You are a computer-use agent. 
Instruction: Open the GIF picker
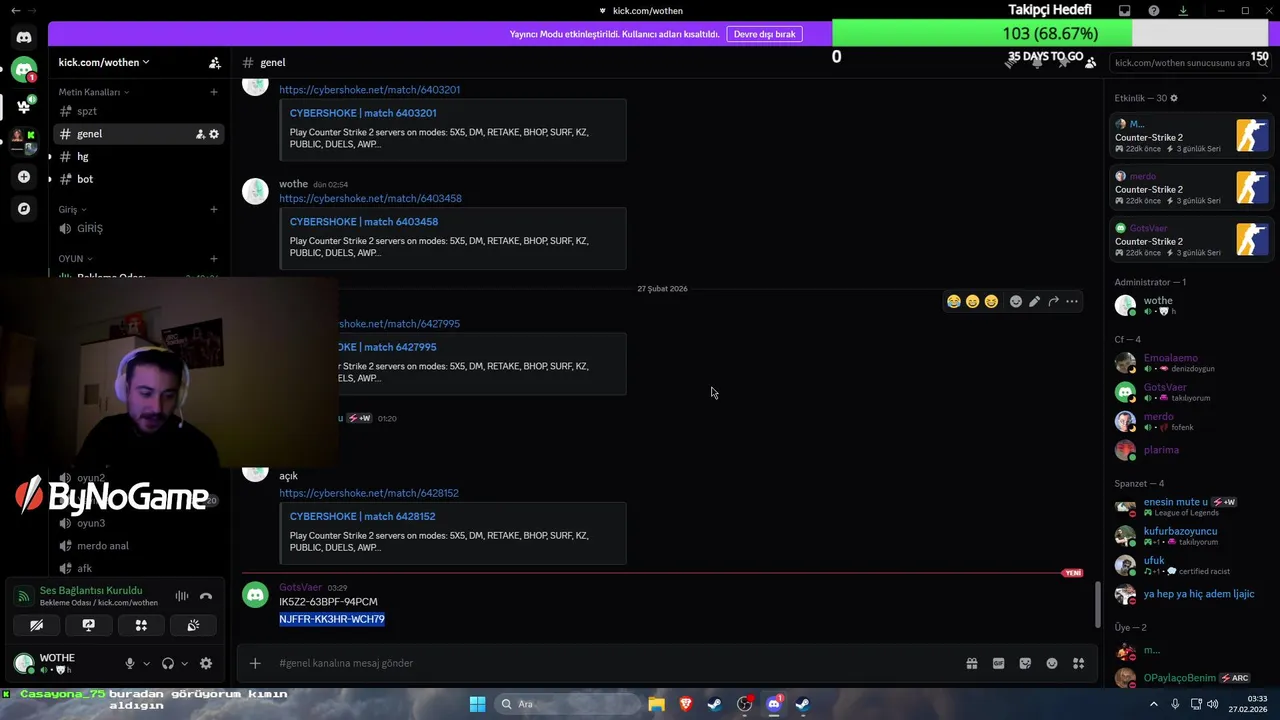point(998,663)
